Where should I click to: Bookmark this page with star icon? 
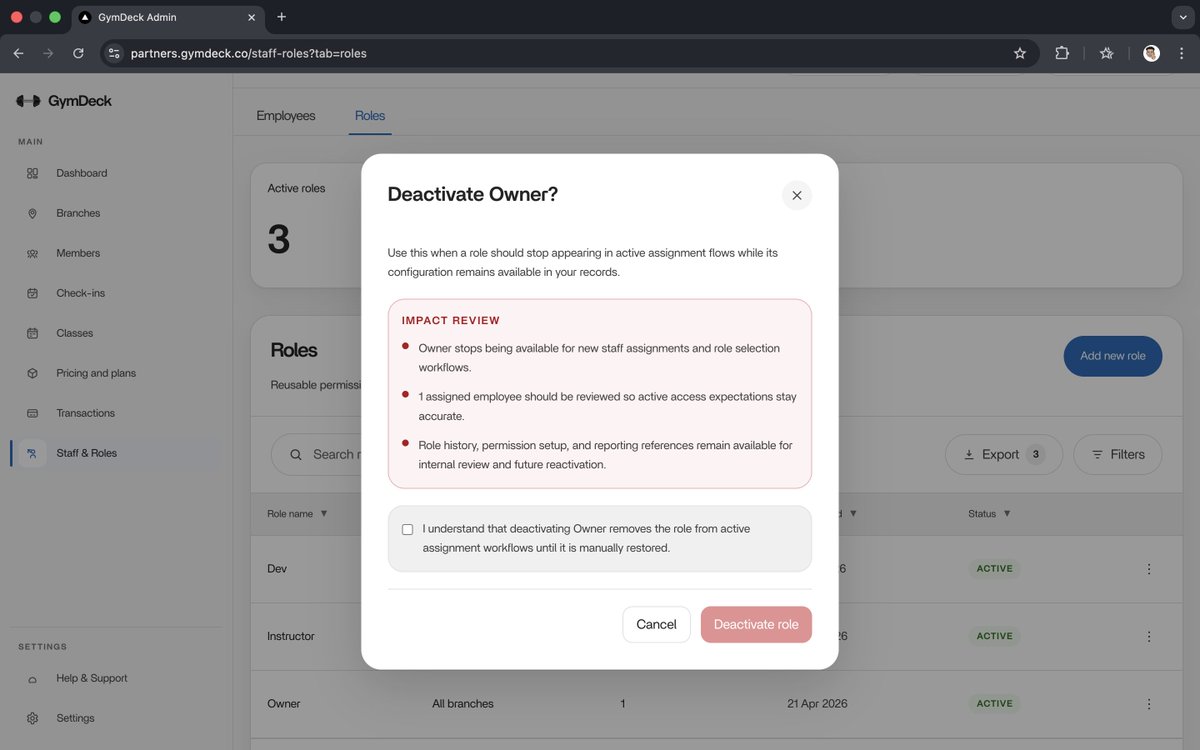pos(1020,53)
